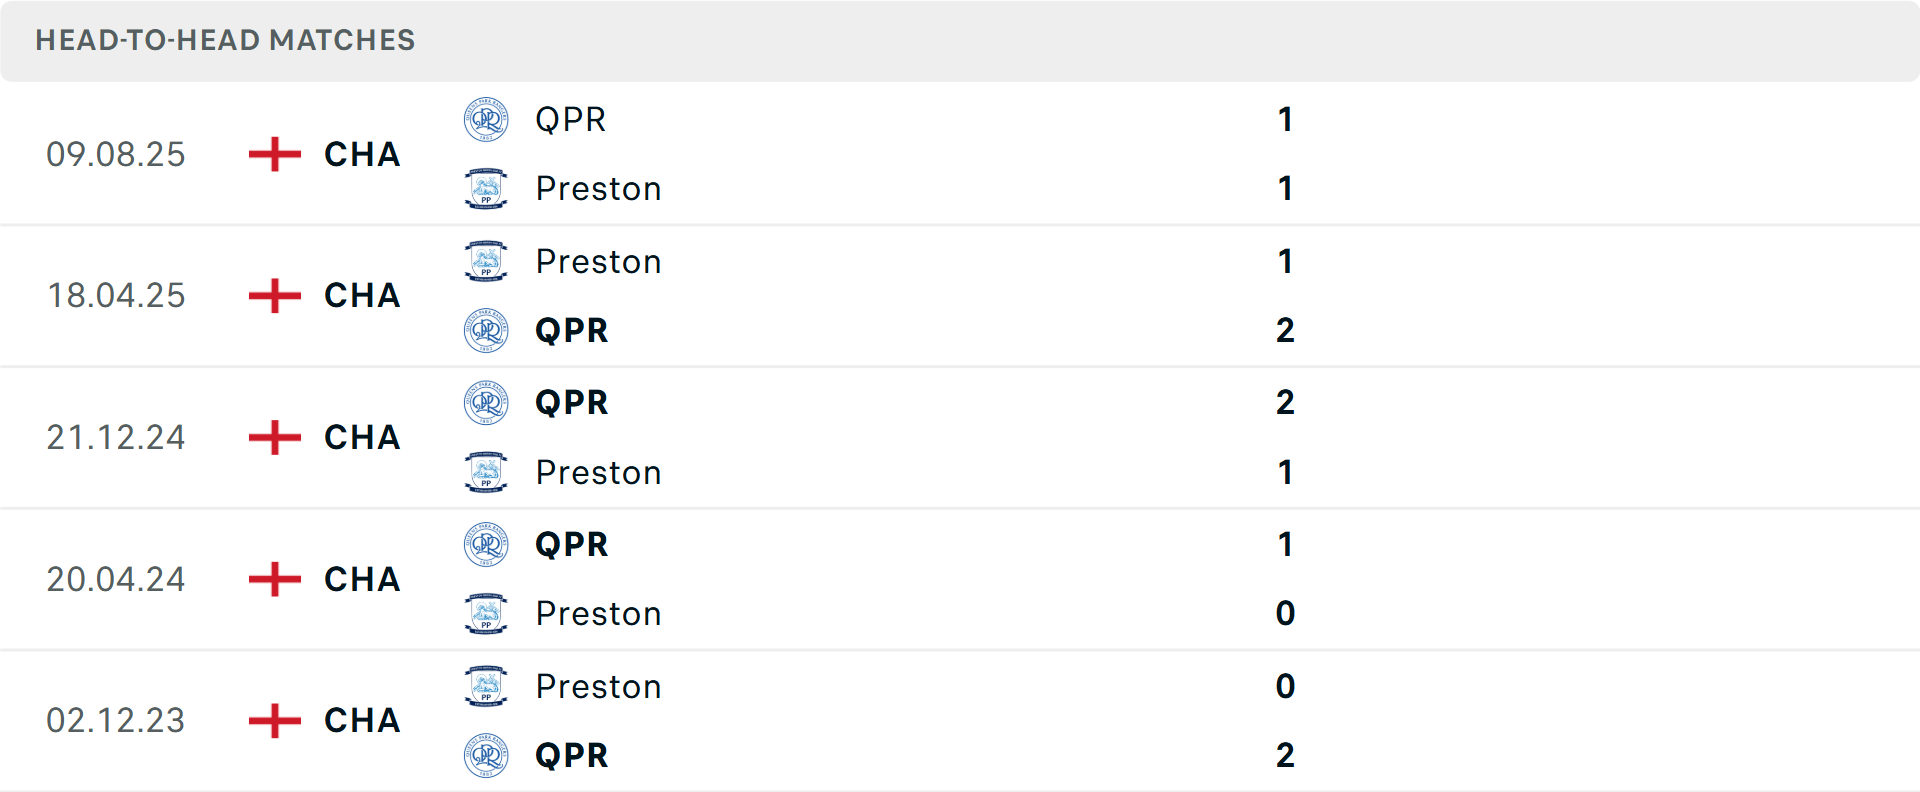The image size is (1920, 792).
Task: Click the Preston crest in the 09.08.25 row
Action: coord(487,188)
